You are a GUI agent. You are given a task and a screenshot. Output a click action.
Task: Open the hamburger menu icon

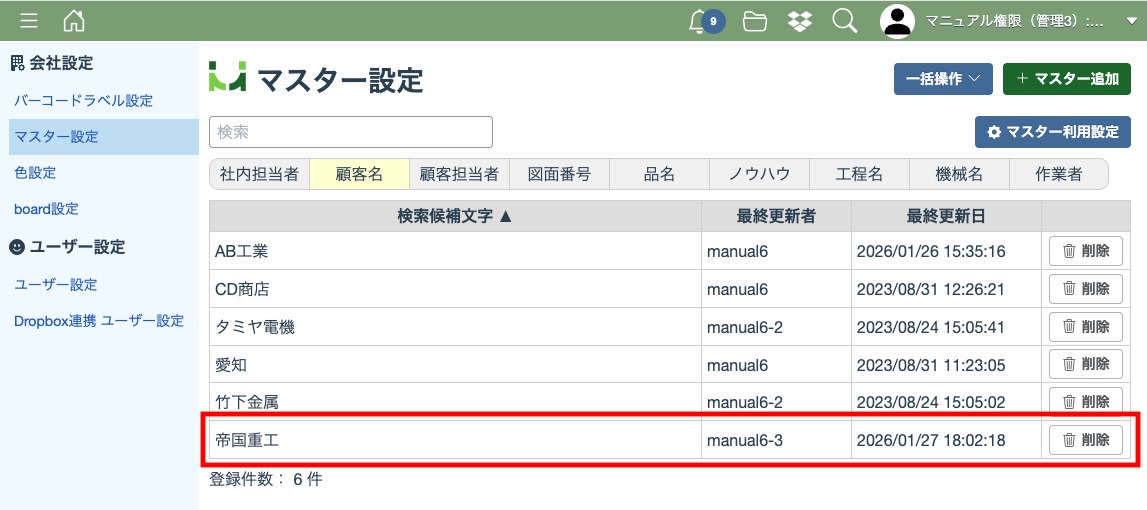[x=29, y=21]
